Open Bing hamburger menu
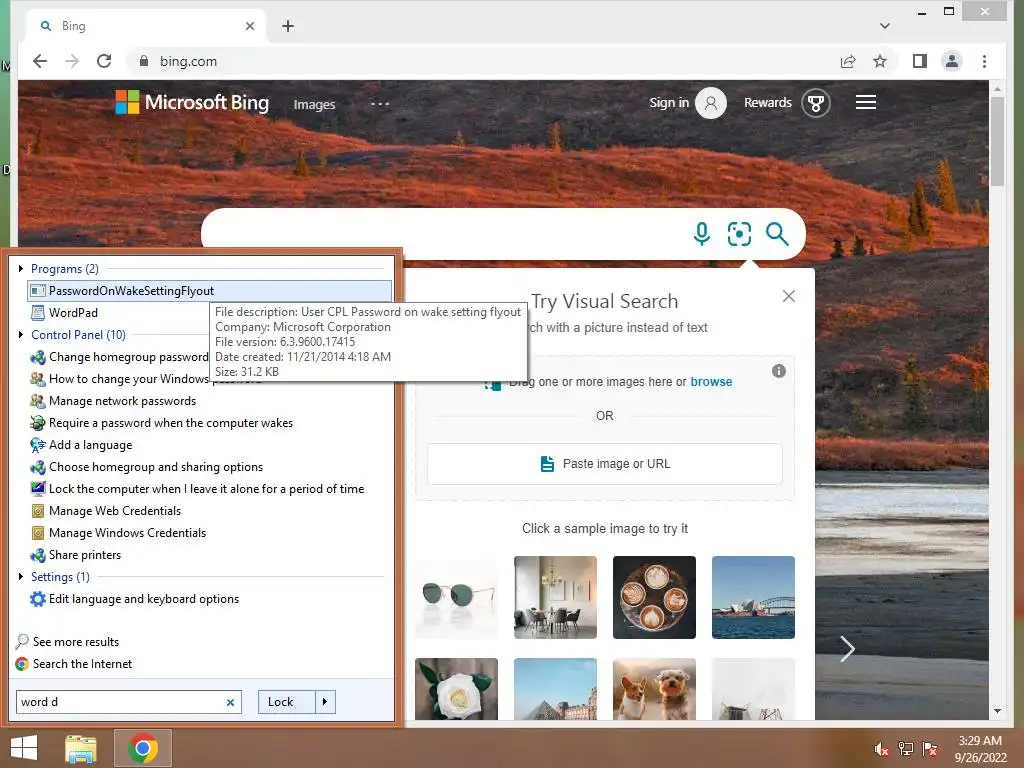 click(x=866, y=103)
